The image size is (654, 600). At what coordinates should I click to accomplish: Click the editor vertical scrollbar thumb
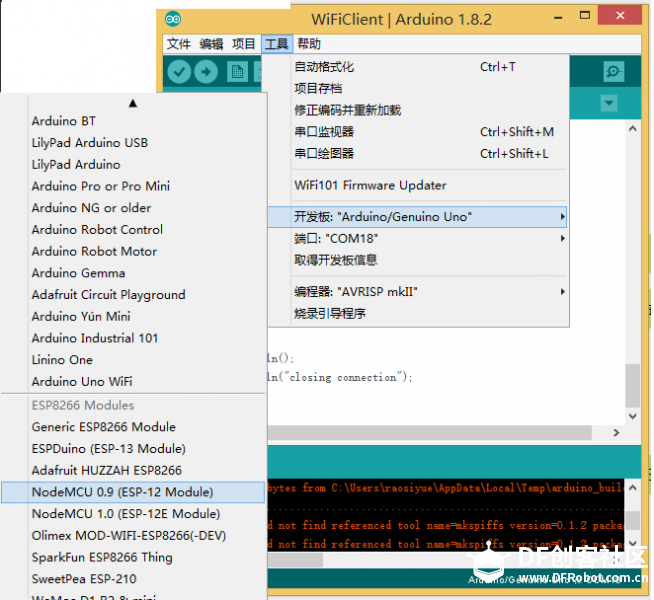pyautogui.click(x=633, y=386)
